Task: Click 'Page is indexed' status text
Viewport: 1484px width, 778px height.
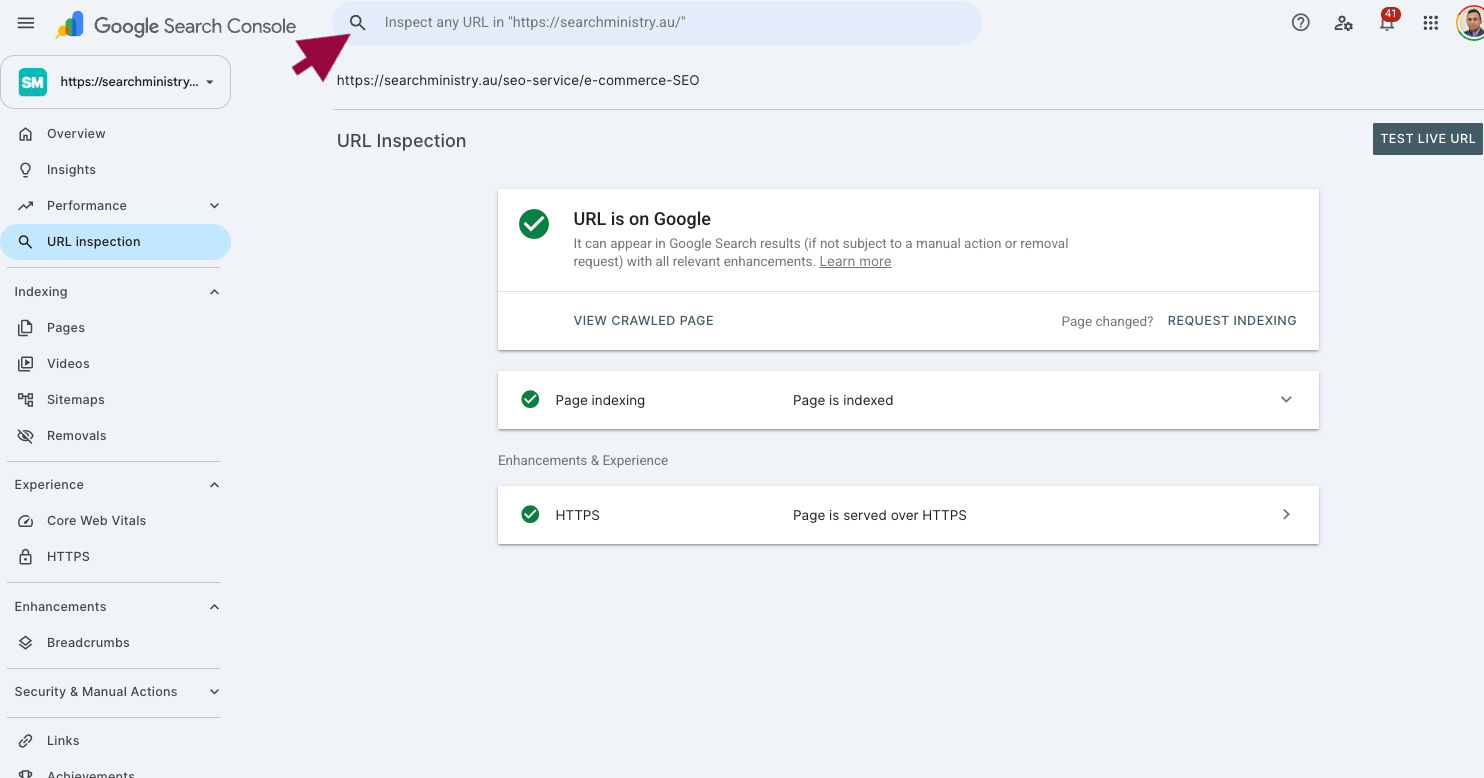Action: click(843, 400)
